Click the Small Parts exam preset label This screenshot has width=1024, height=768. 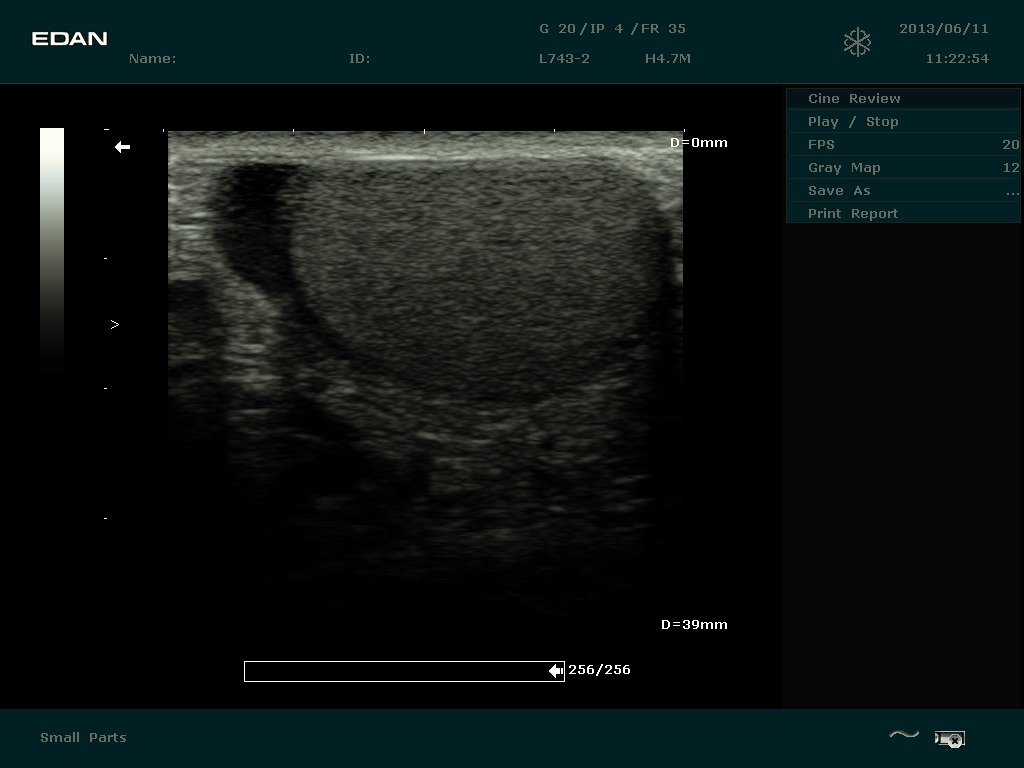pyautogui.click(x=83, y=737)
